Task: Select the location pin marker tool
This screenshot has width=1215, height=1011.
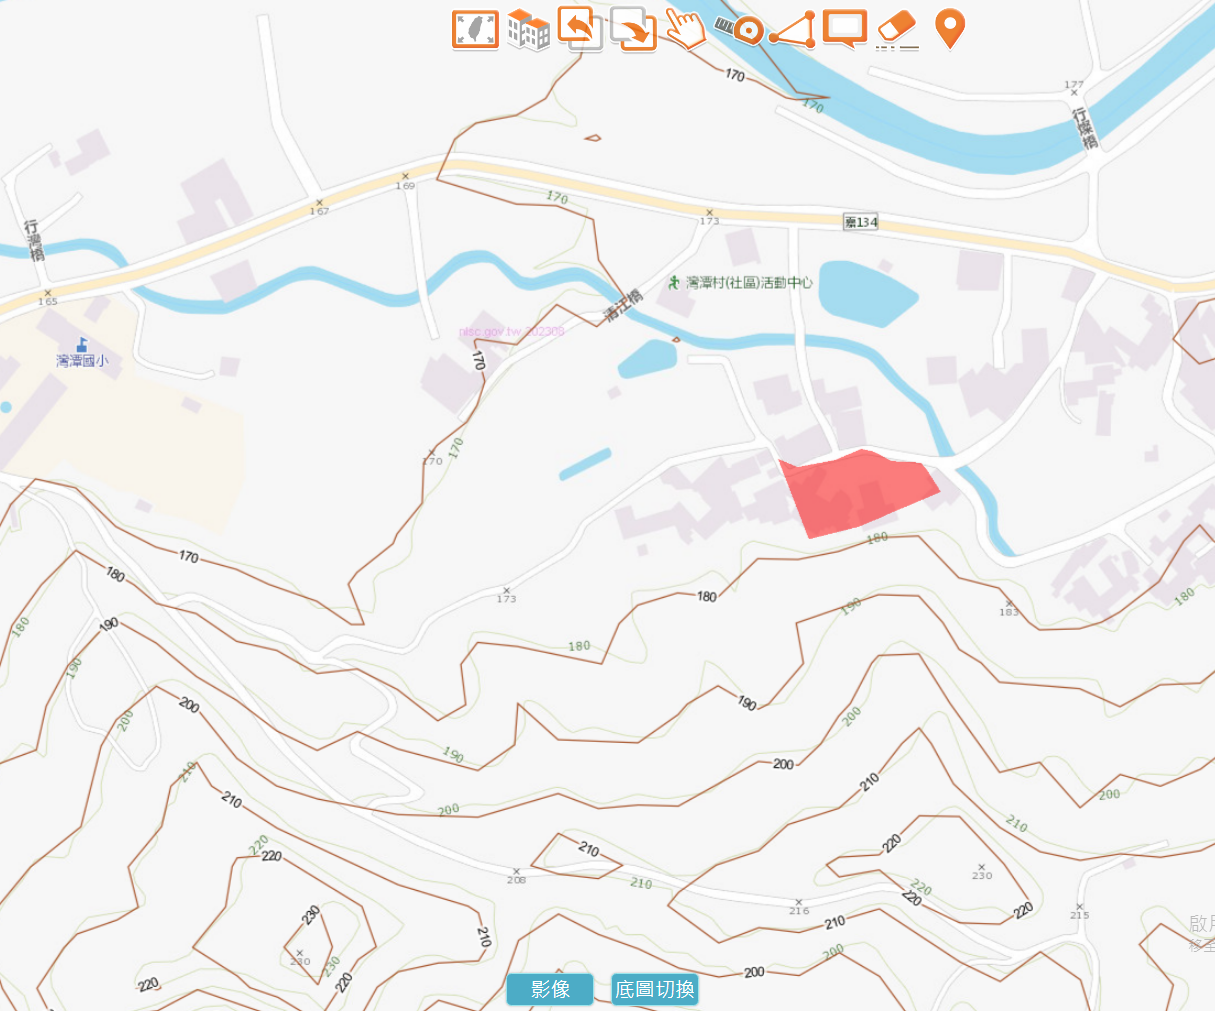Action: (949, 29)
